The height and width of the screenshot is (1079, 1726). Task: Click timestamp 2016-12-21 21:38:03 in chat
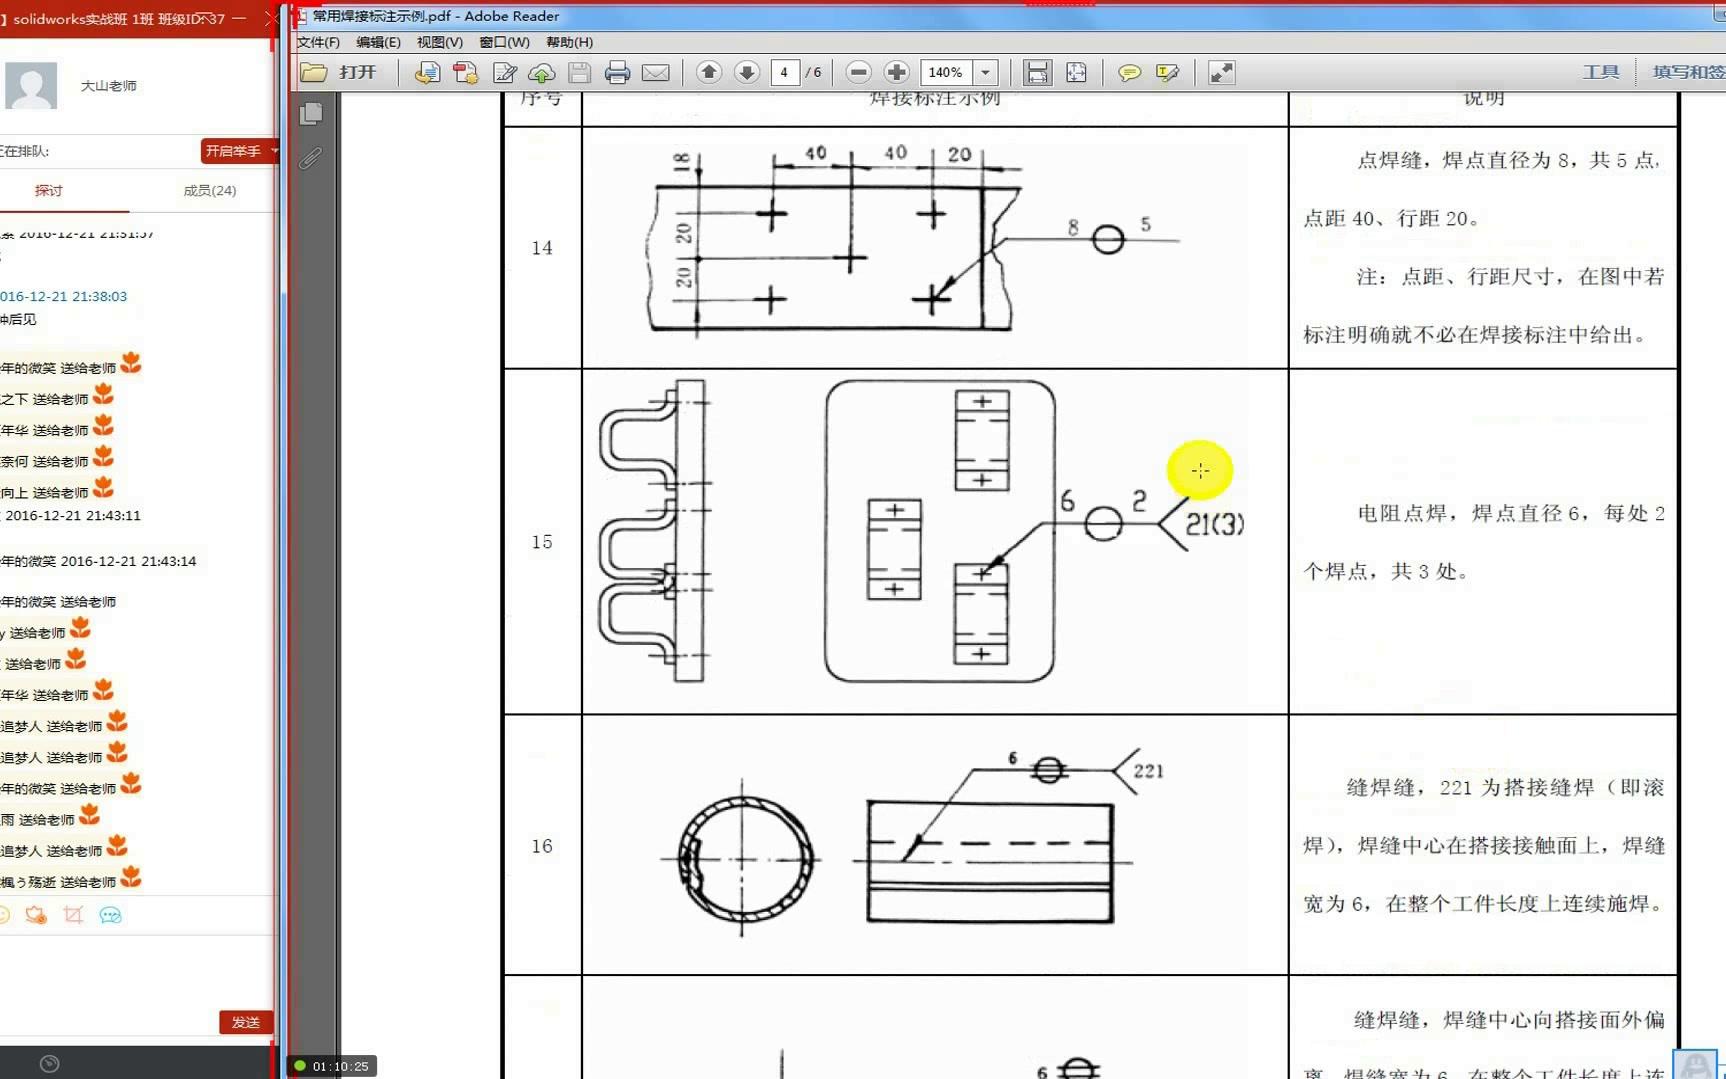[x=64, y=296]
